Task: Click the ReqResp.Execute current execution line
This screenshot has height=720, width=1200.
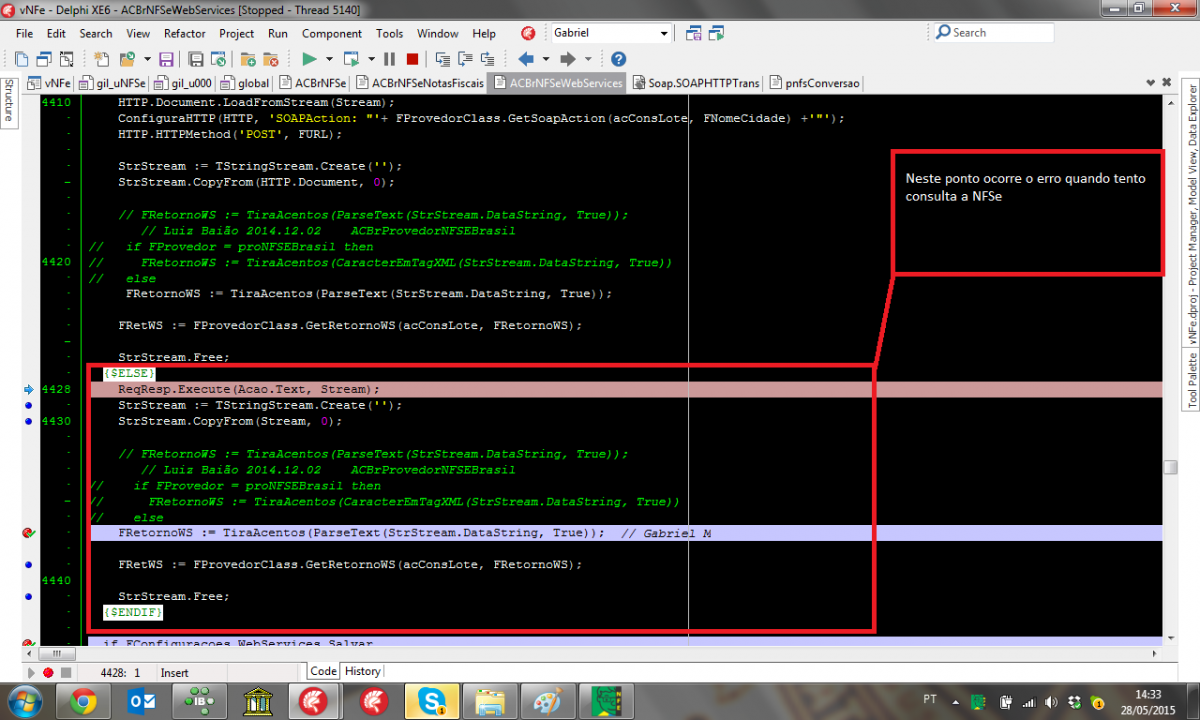Action: point(626,389)
